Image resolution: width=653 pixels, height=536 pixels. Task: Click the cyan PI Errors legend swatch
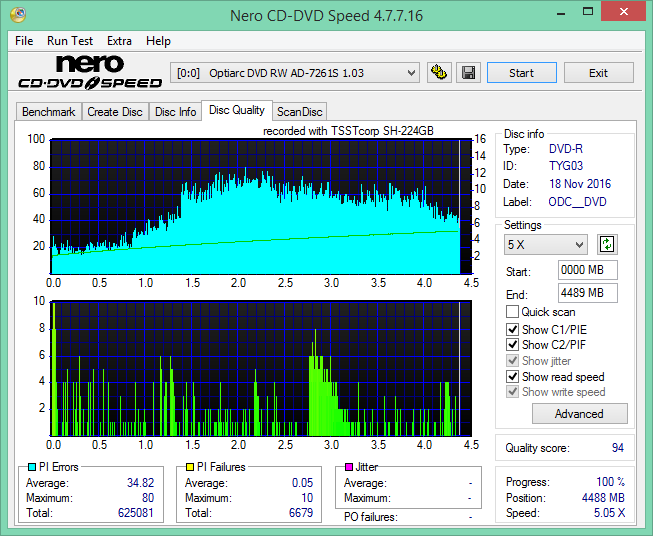[32, 467]
